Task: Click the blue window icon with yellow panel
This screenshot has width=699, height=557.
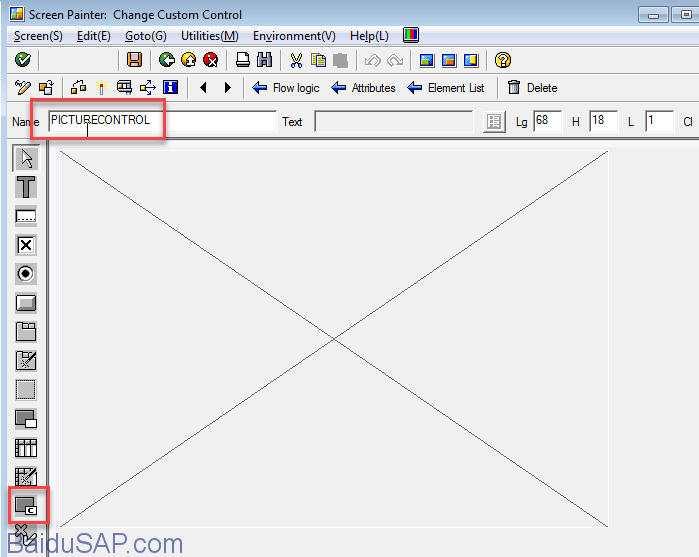Action: 471,60
